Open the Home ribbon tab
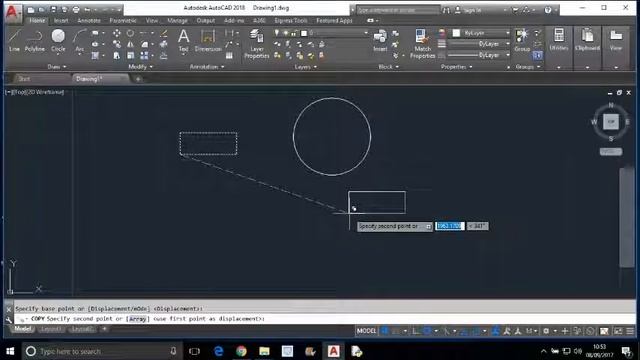Viewport: 640px width, 360px height. pyautogui.click(x=37, y=20)
